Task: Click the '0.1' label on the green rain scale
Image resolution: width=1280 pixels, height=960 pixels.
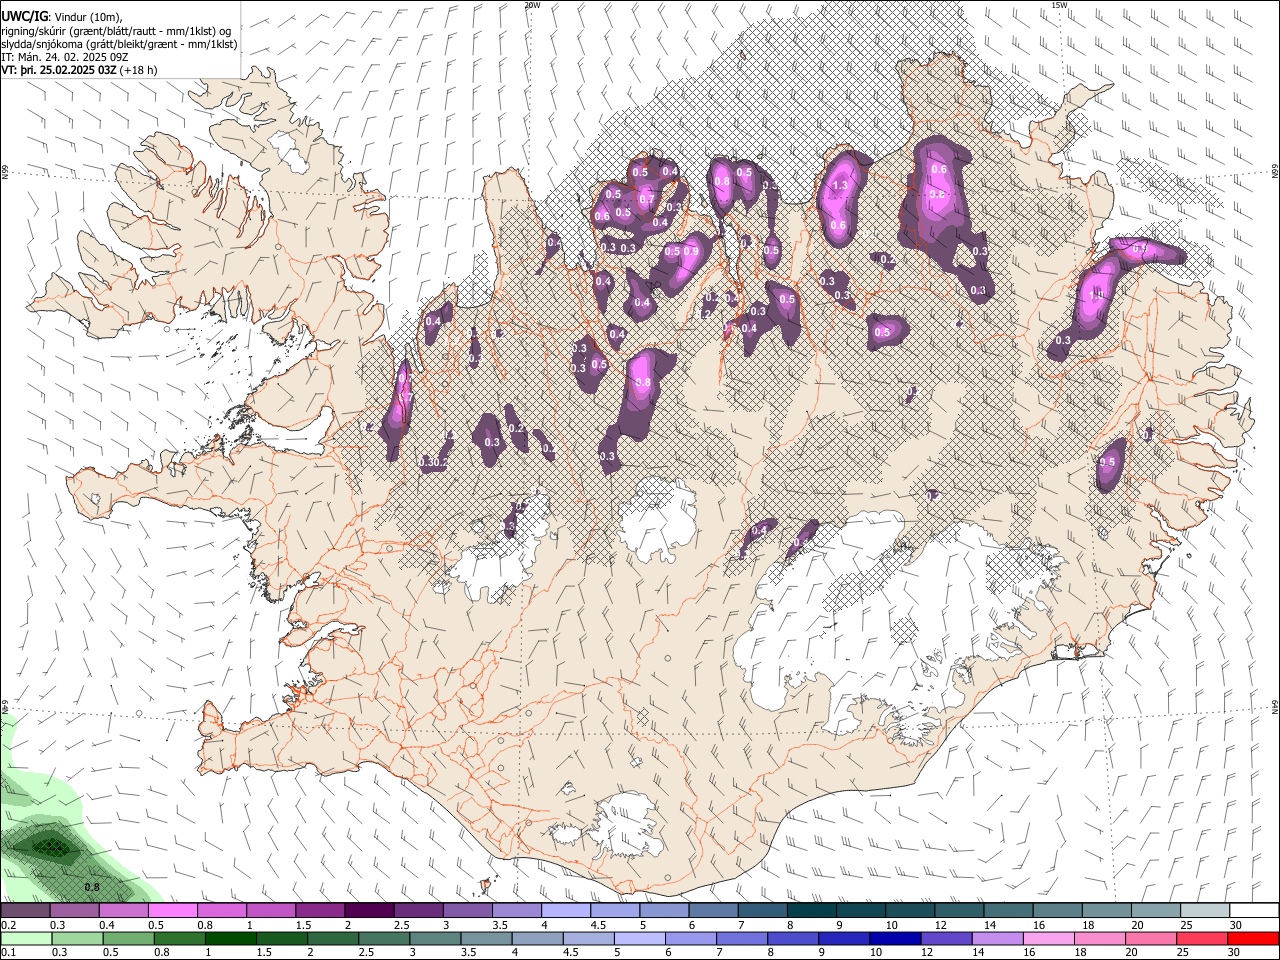Action: [8, 953]
